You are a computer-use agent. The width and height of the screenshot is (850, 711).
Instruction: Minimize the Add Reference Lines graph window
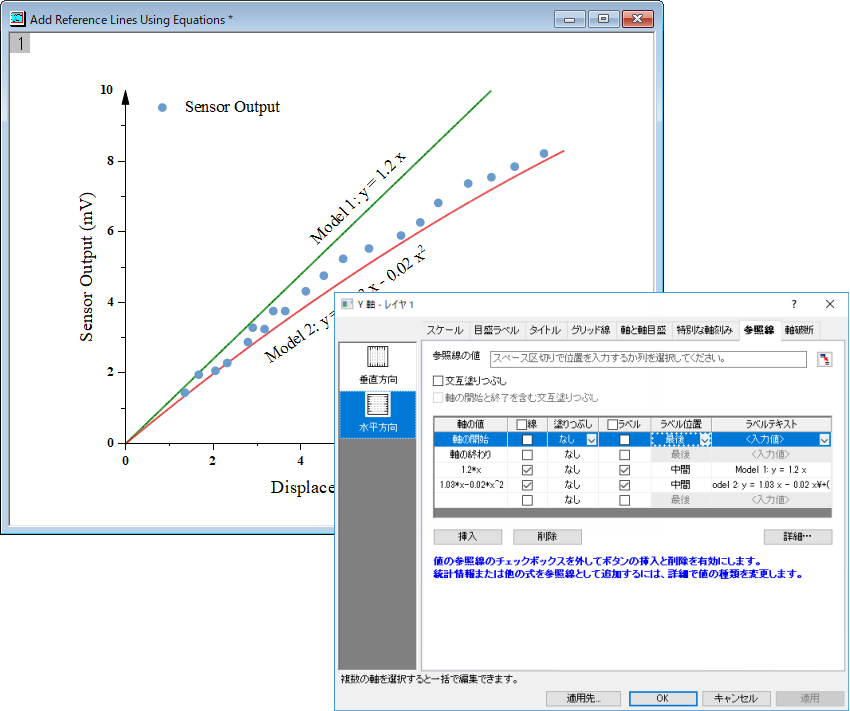tap(569, 20)
